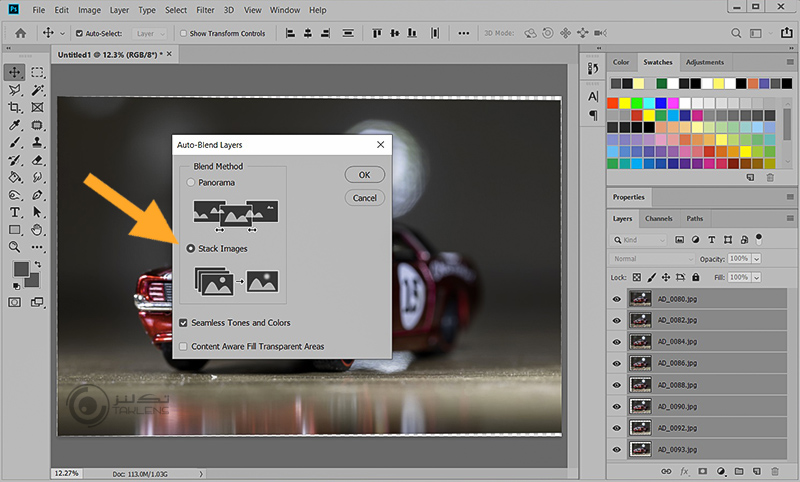The image size is (800, 482).
Task: Click the Eraser tool
Action: [37, 160]
